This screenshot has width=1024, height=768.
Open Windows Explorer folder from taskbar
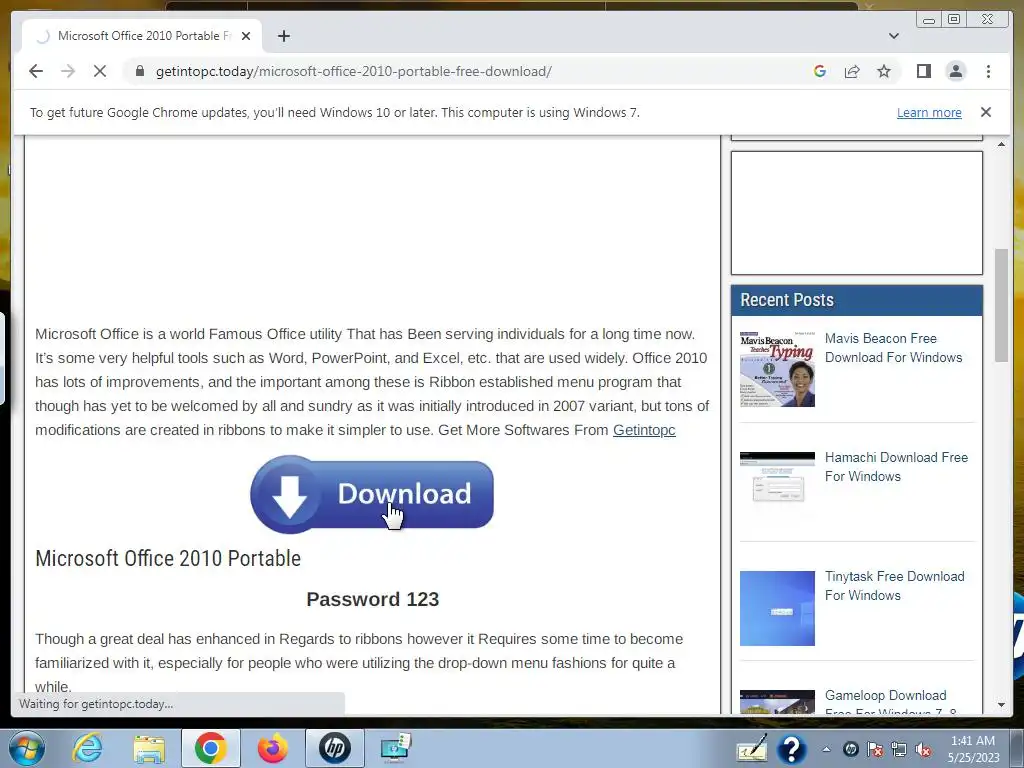coord(149,748)
